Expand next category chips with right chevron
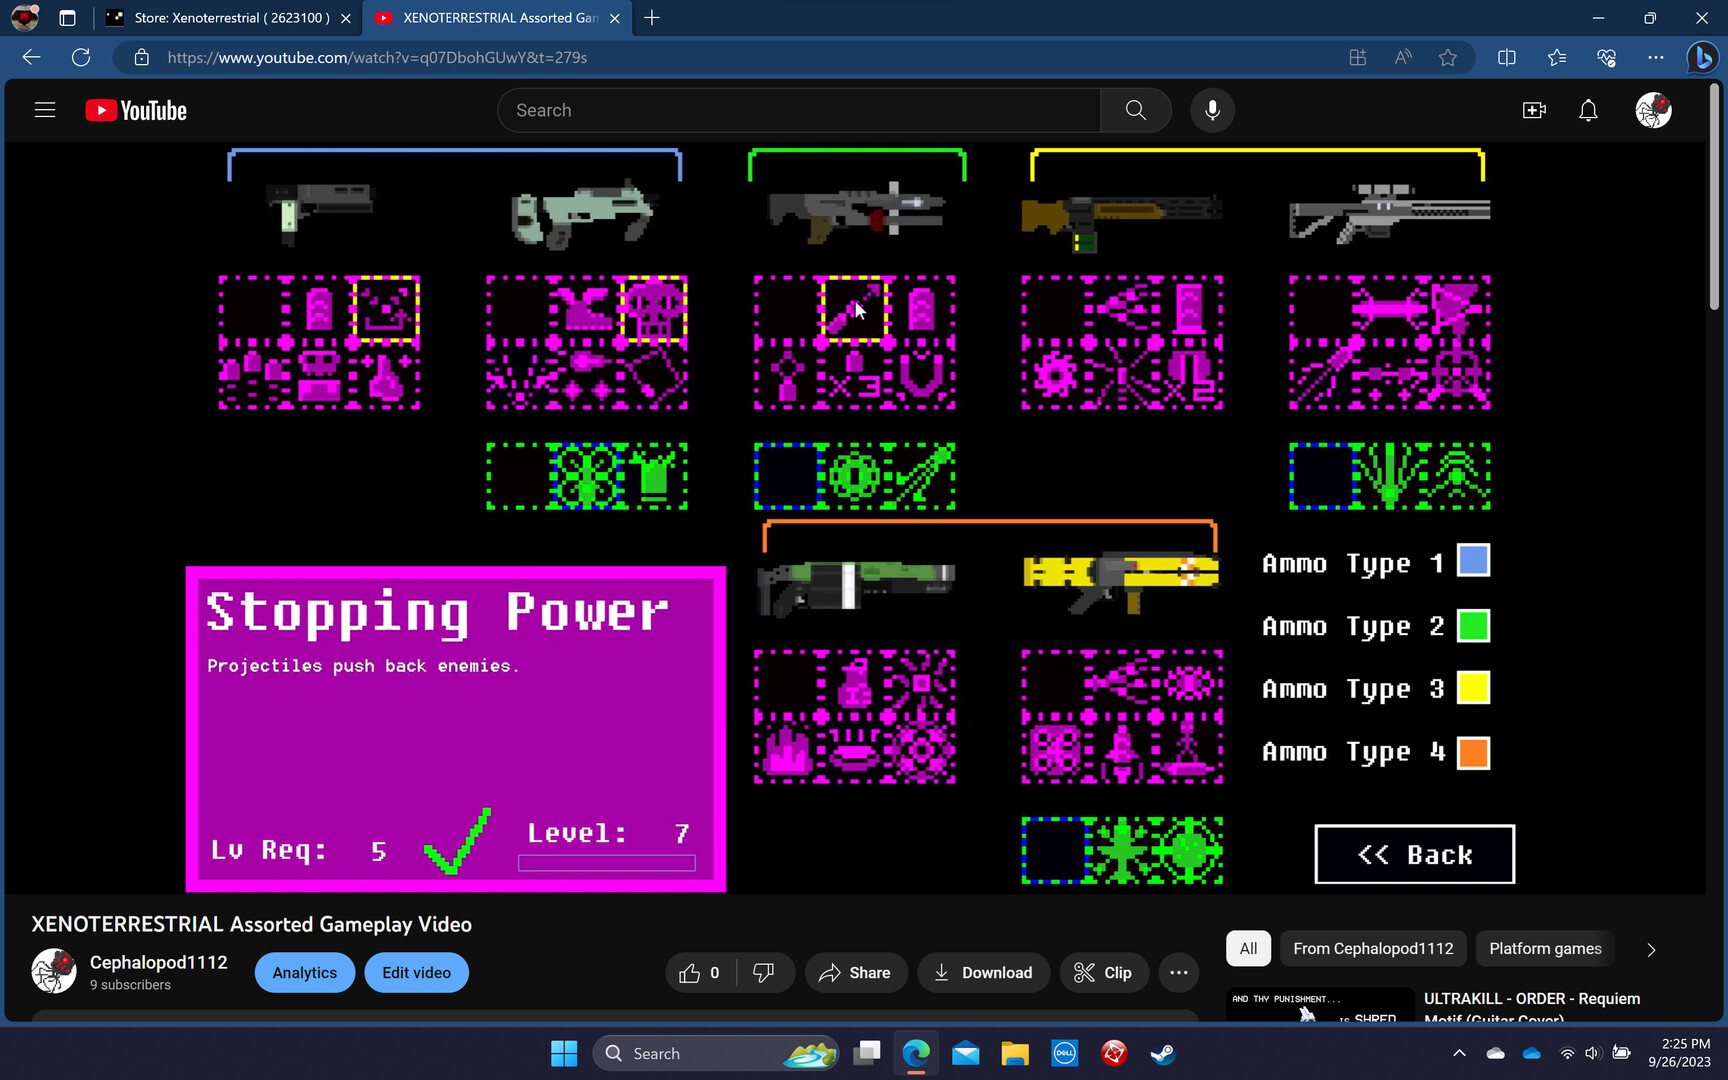 pyautogui.click(x=1651, y=949)
